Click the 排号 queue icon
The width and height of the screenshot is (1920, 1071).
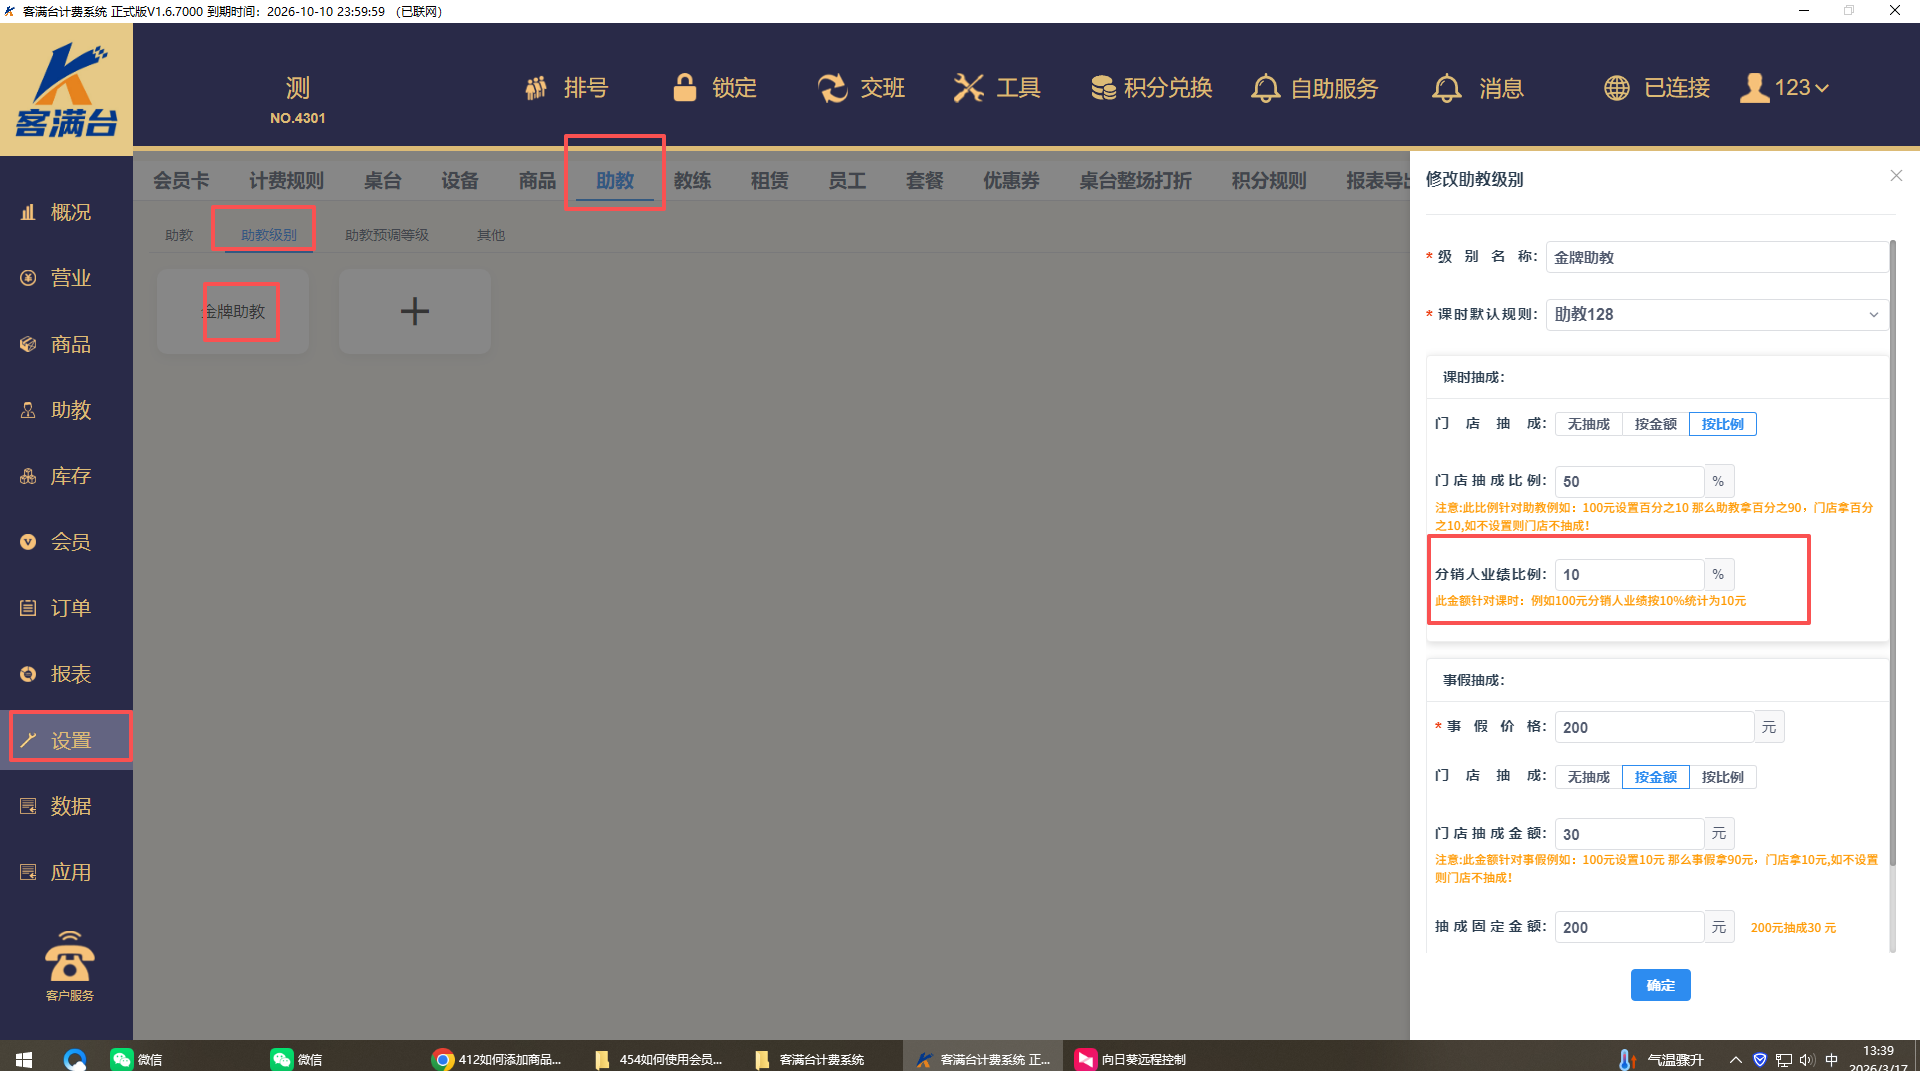537,88
